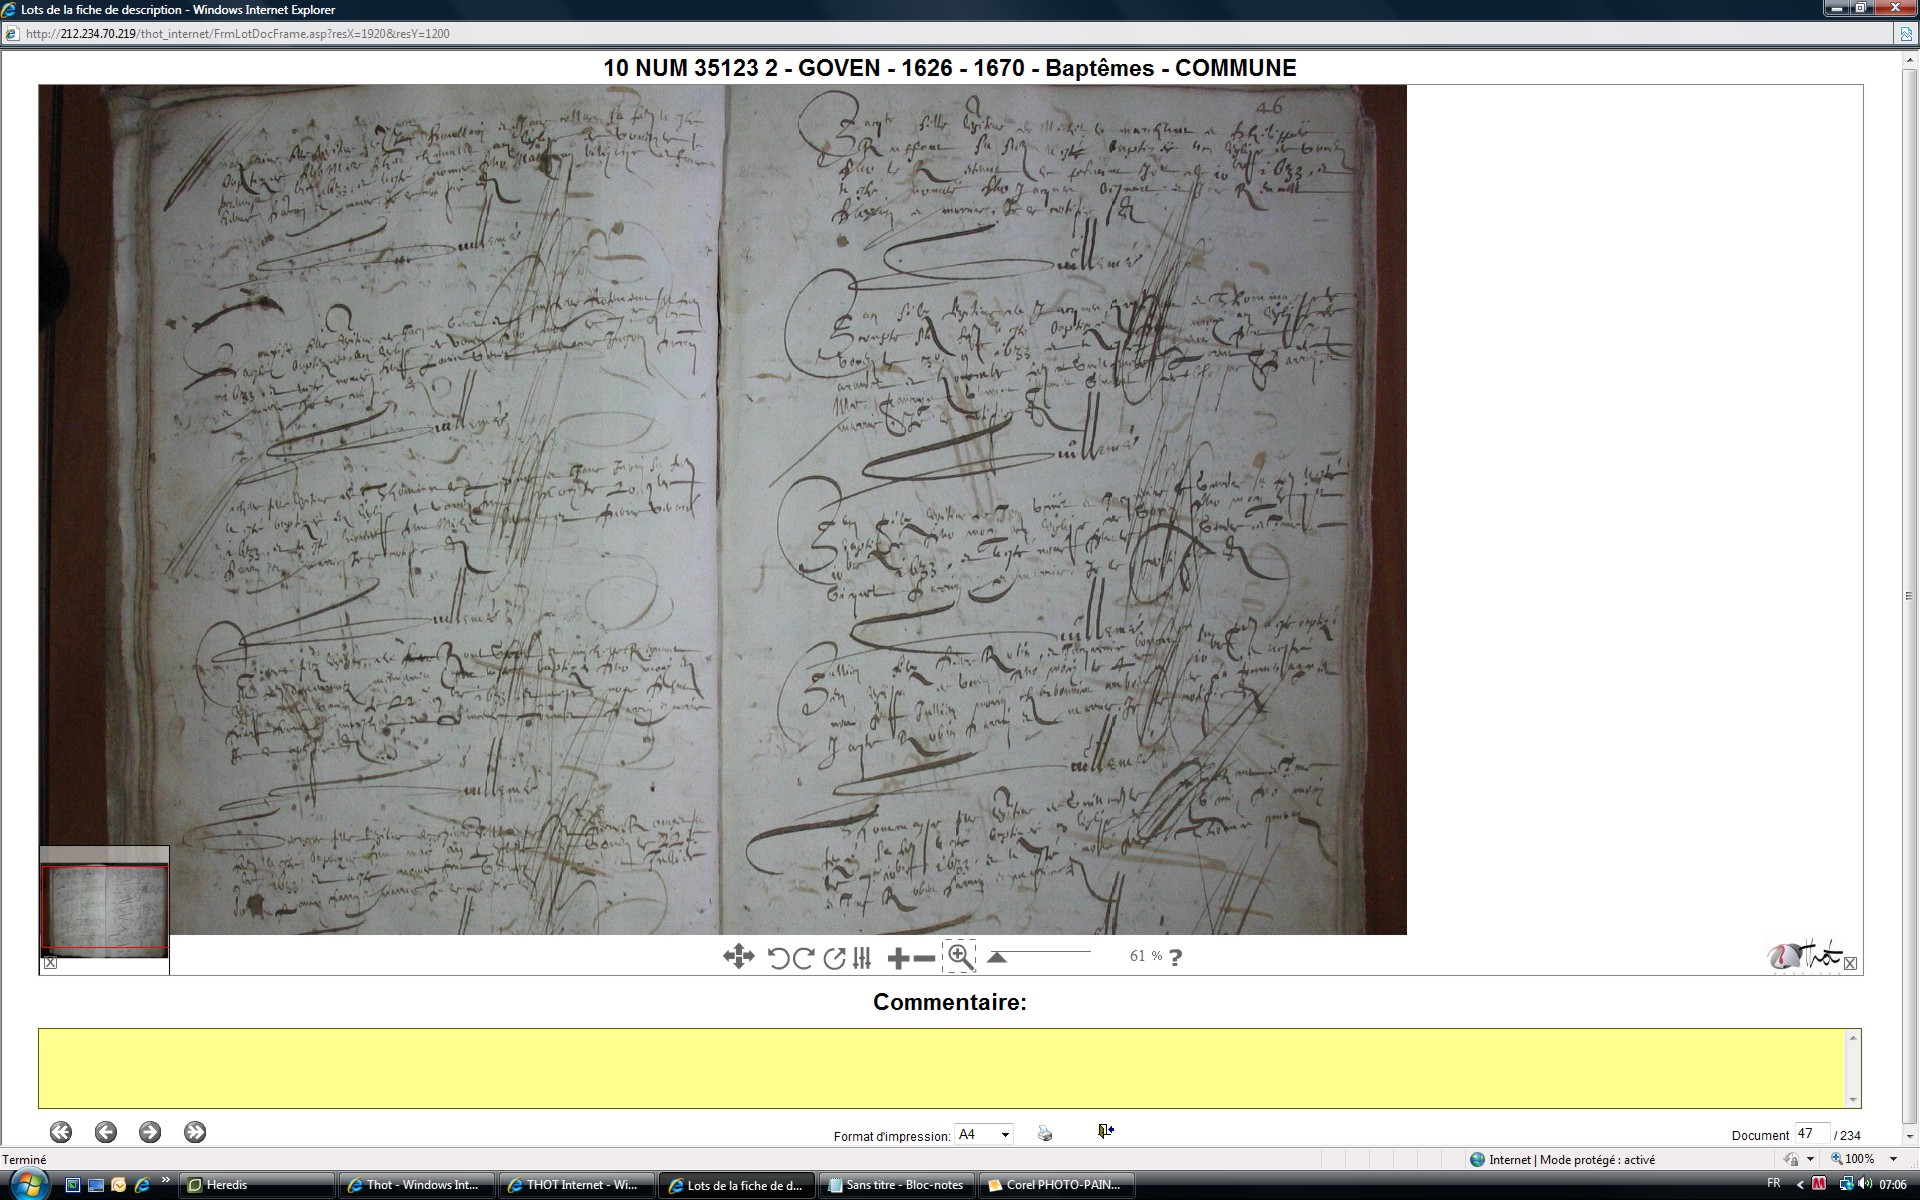Click the free rotation reset icon
The image size is (1920, 1200).
pyautogui.click(x=834, y=958)
